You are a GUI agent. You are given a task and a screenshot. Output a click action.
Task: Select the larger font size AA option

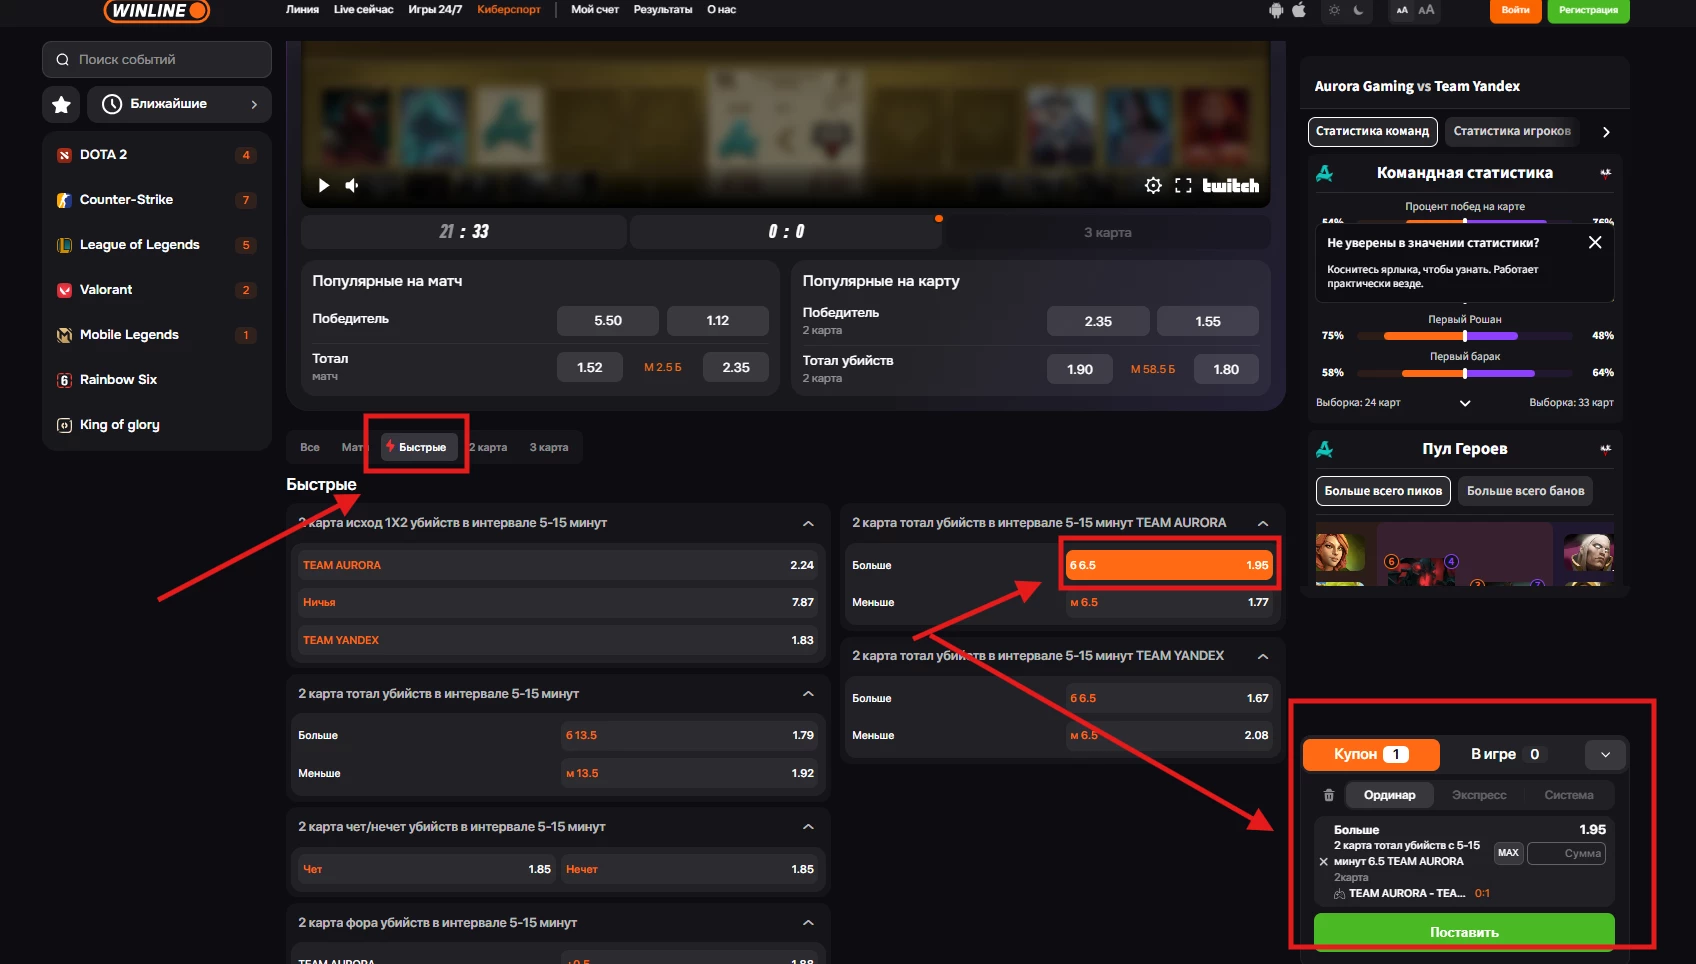[1426, 10]
